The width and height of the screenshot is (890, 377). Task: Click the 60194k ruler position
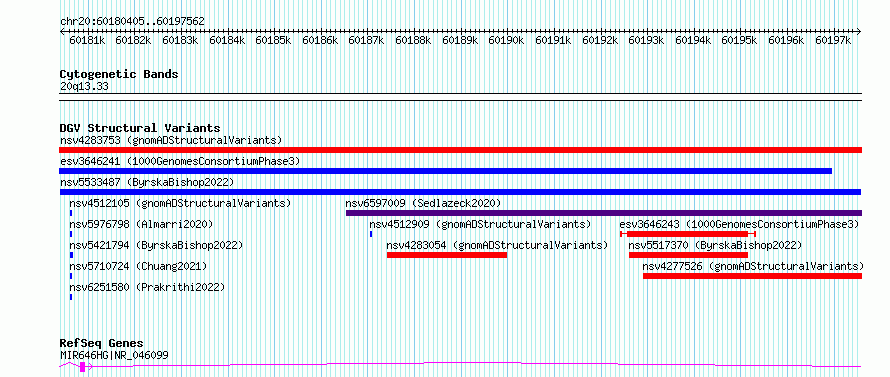click(692, 40)
